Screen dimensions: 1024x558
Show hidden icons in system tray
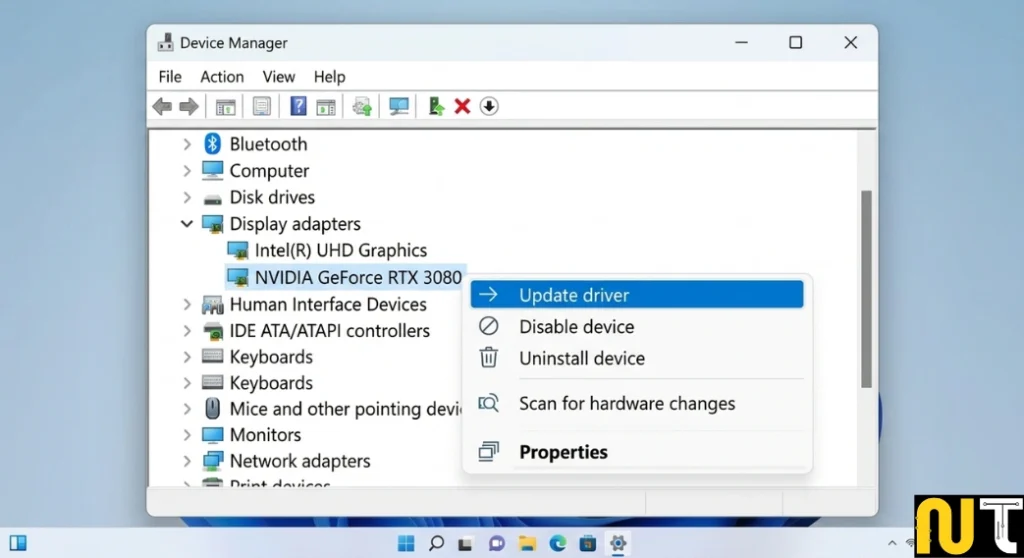891,543
